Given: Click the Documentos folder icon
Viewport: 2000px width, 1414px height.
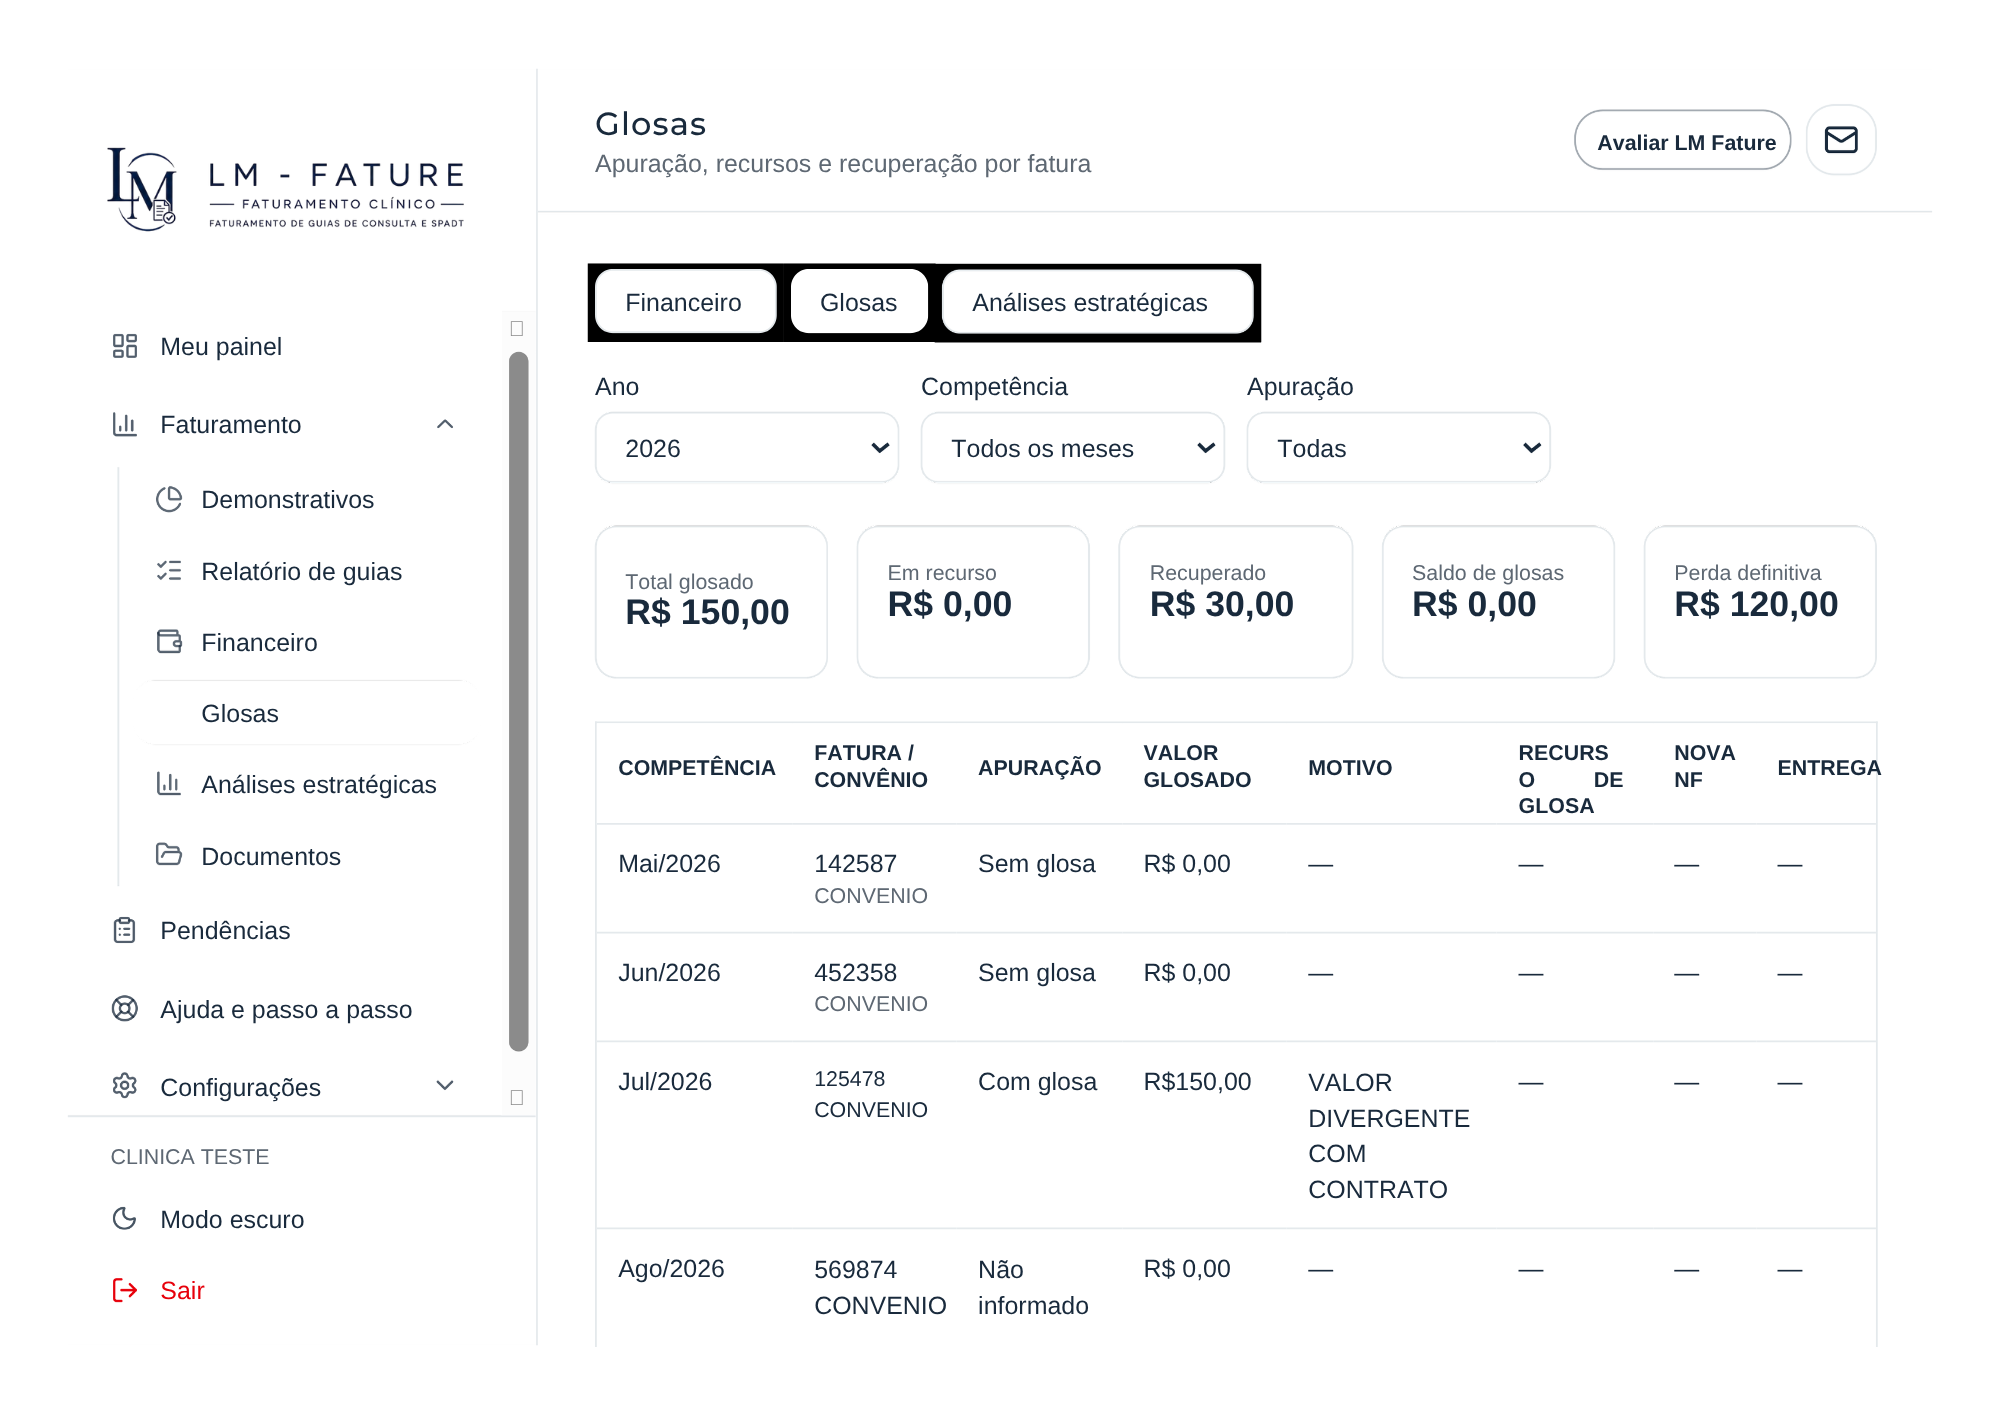Looking at the screenshot, I should click(169, 855).
